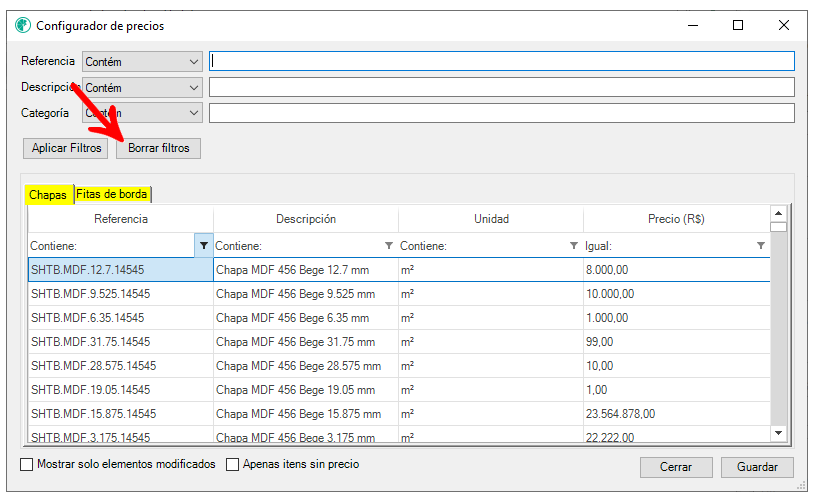
Task: Click the Configurador de precios window icon
Action: (23, 25)
